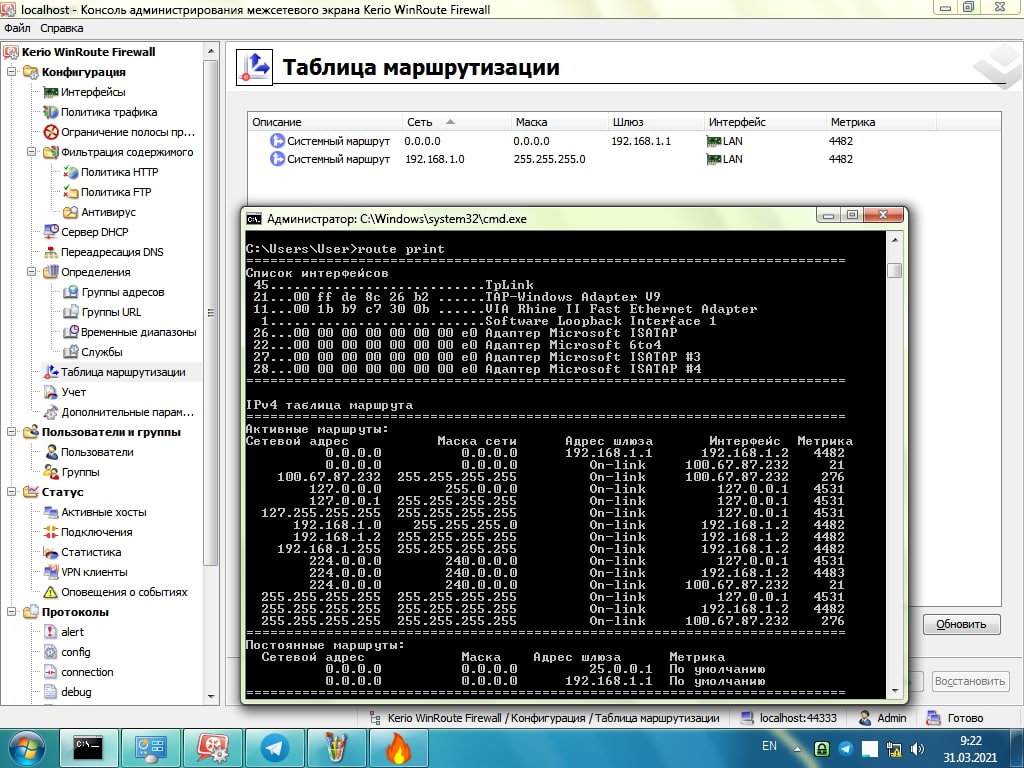Sort by Метрика column header
Viewport: 1024px width, 768px height.
[881, 122]
